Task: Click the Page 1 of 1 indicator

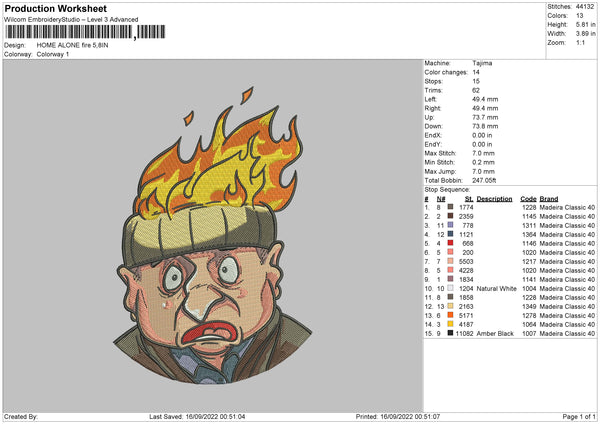Action: [x=579, y=416]
